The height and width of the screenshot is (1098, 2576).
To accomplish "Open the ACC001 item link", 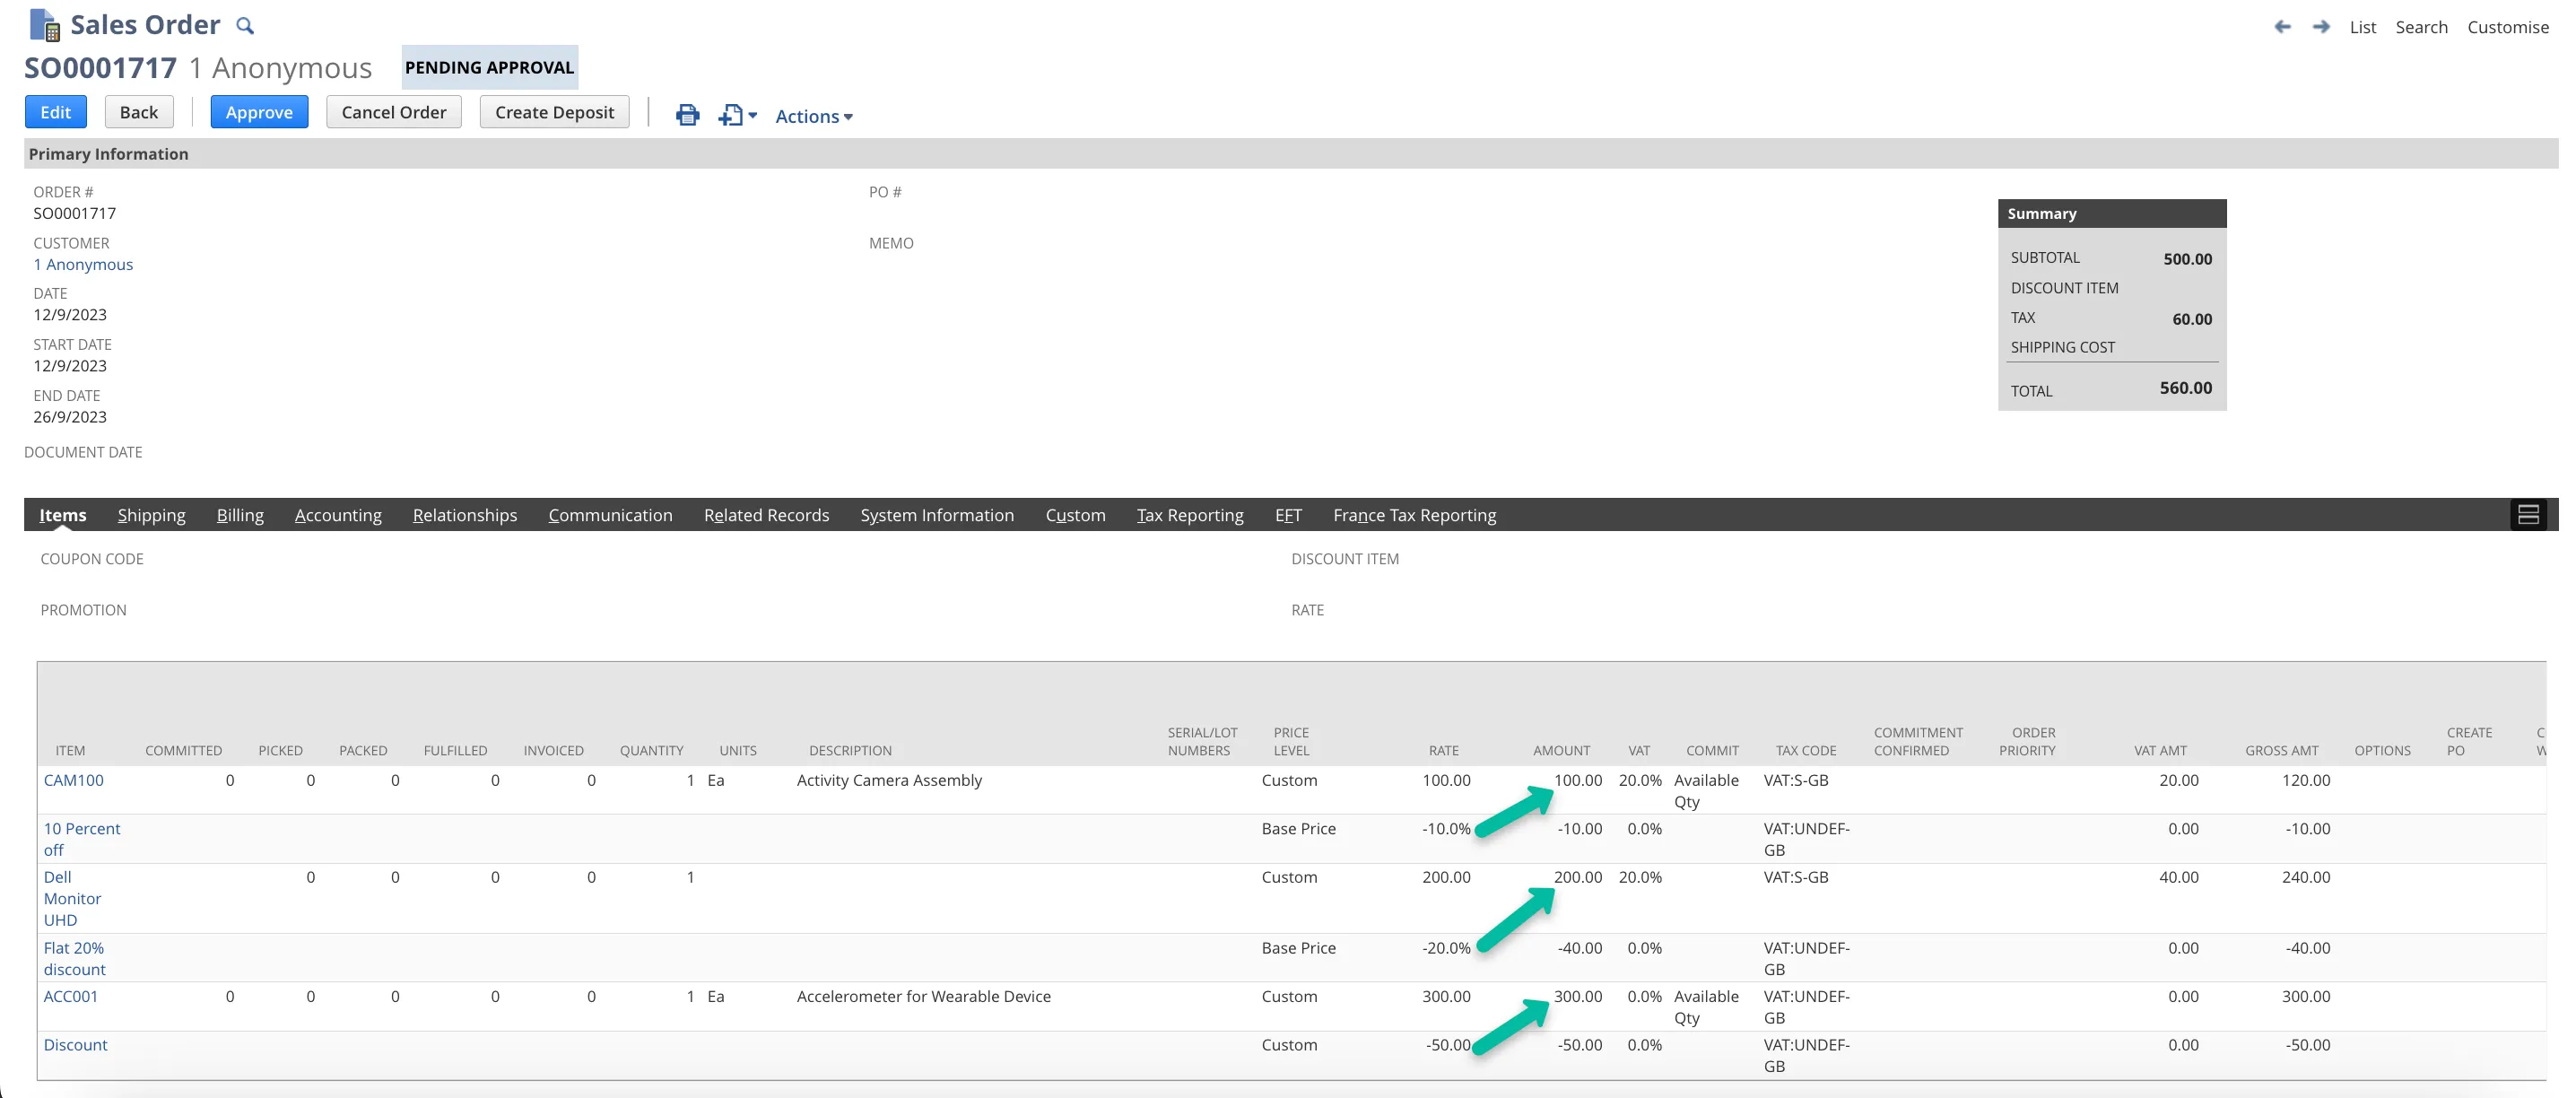I will [70, 996].
